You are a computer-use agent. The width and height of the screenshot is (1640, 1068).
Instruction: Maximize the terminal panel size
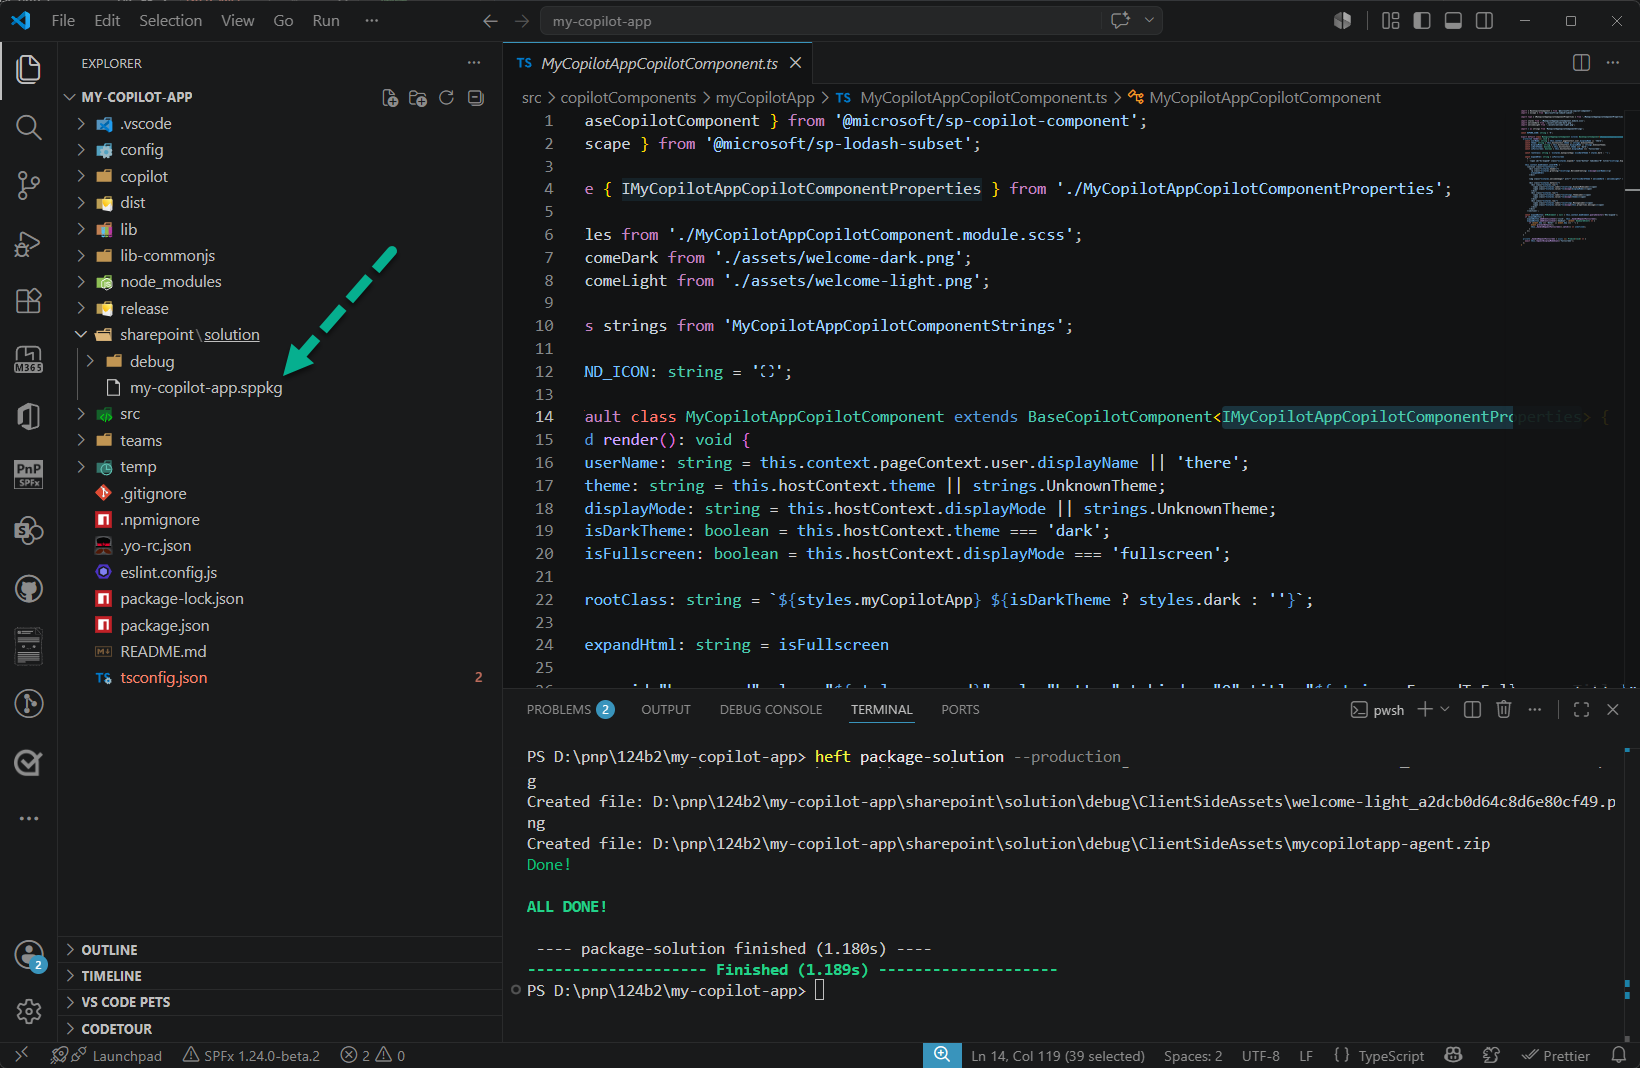pos(1581,709)
